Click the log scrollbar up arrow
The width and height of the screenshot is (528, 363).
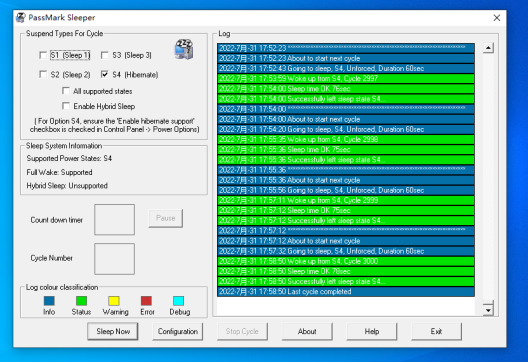coord(488,48)
